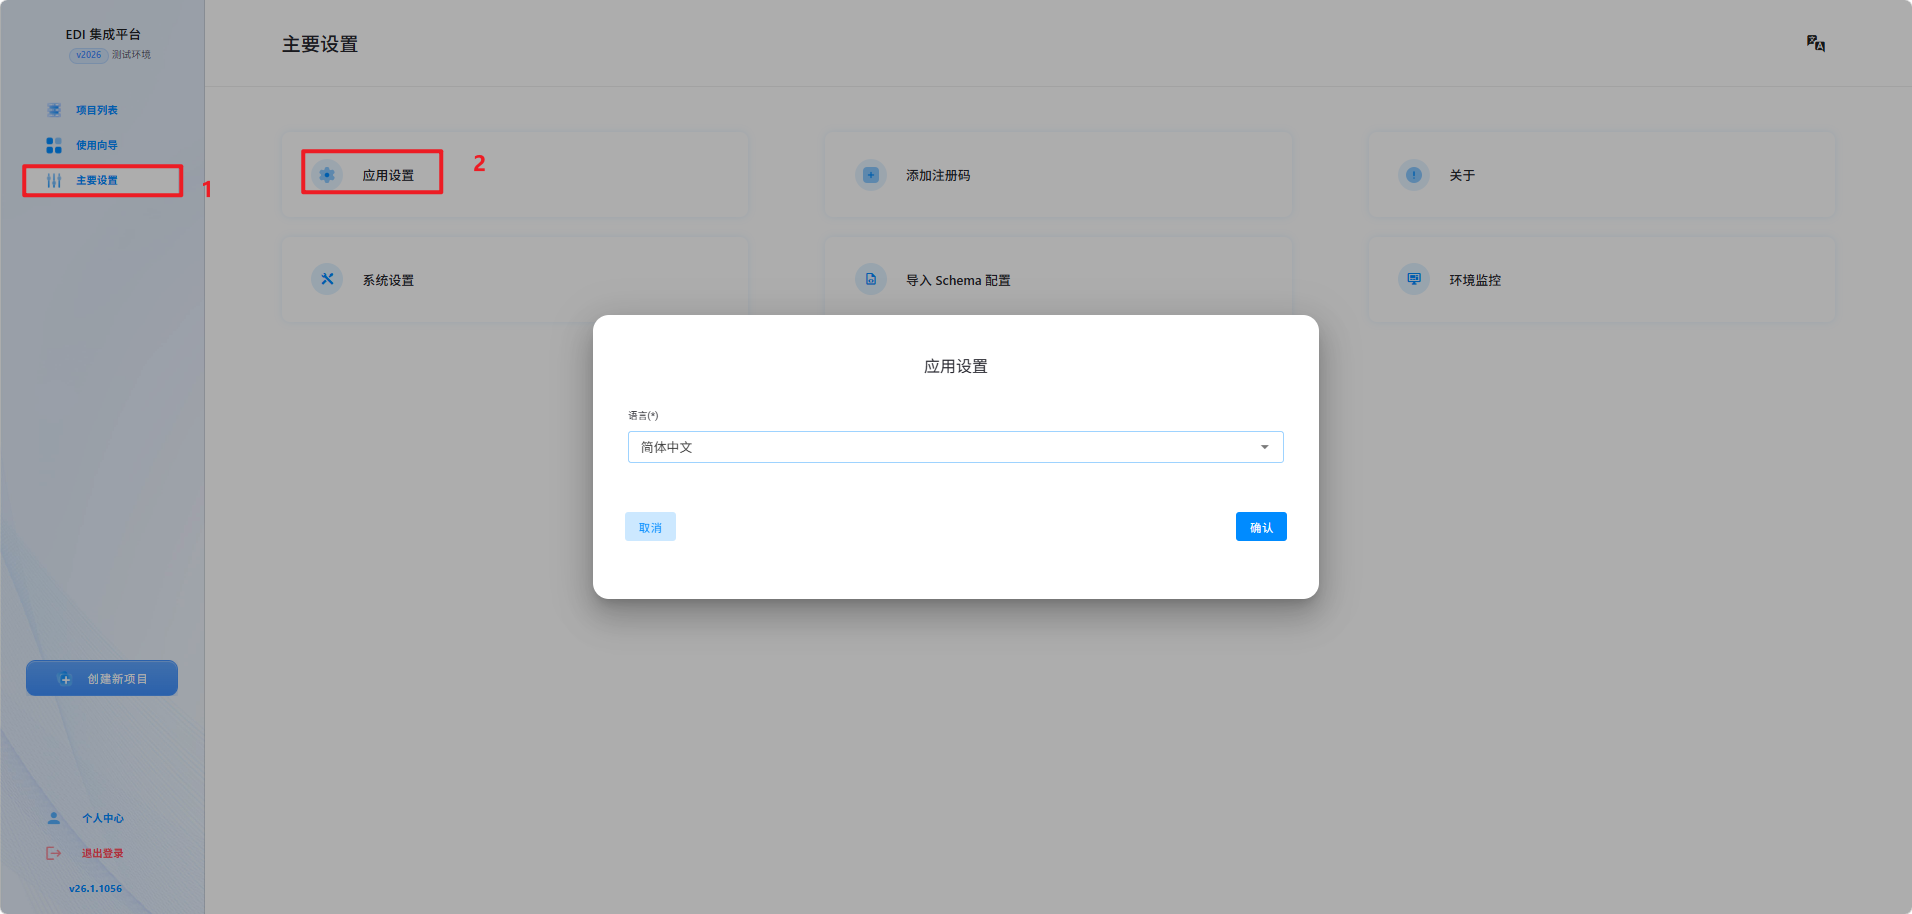Click the 语言(*) field label
This screenshot has height=914, width=1912.
tap(643, 415)
